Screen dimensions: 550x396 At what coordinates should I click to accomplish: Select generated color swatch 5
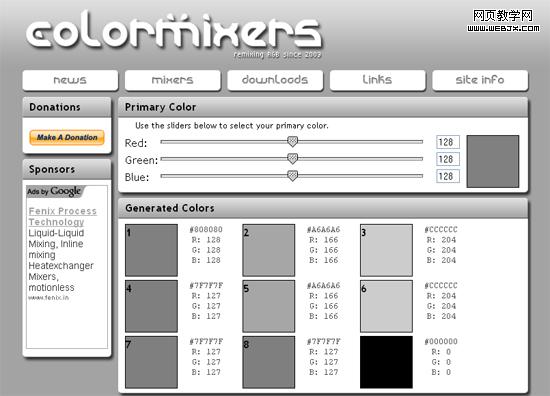[x=269, y=306]
